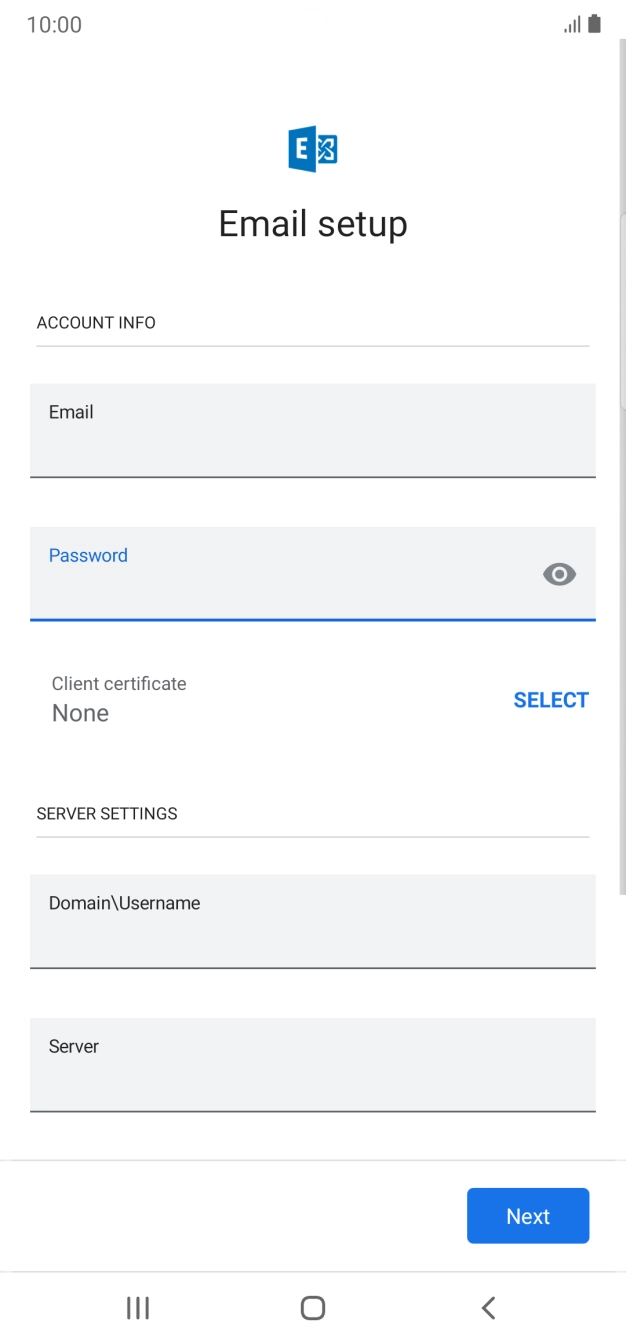Click the Exchange logo icon
The width and height of the screenshot is (626, 1344).
tap(312, 147)
